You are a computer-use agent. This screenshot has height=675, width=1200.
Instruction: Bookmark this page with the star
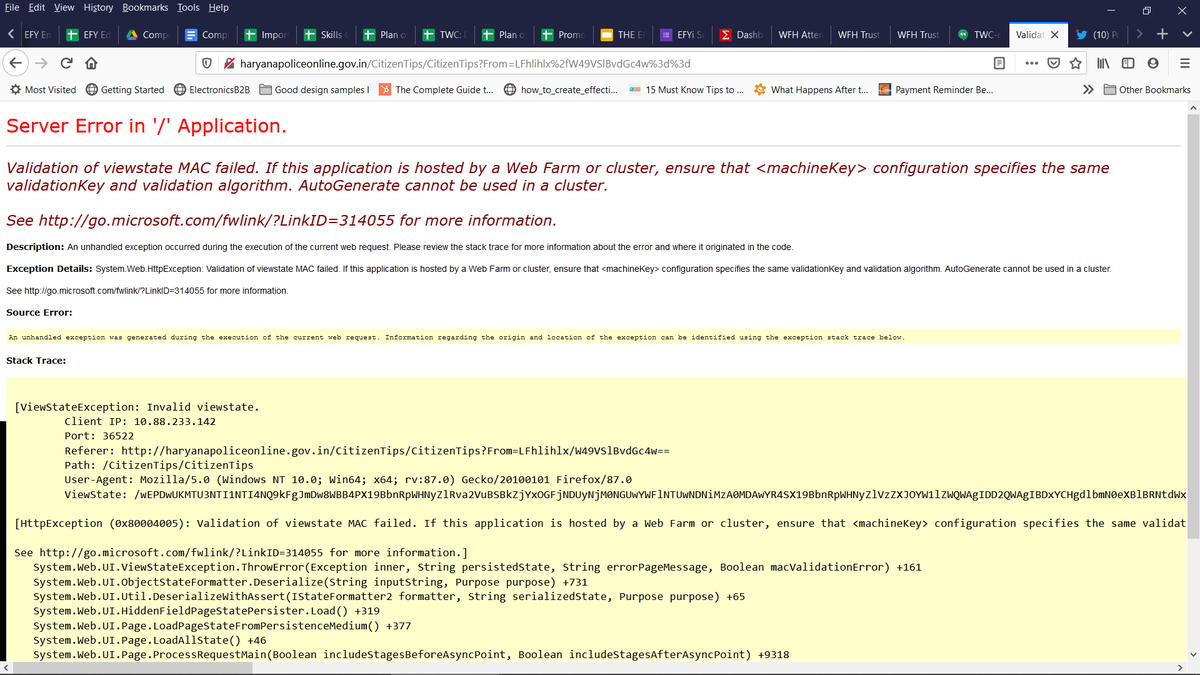coord(1075,63)
